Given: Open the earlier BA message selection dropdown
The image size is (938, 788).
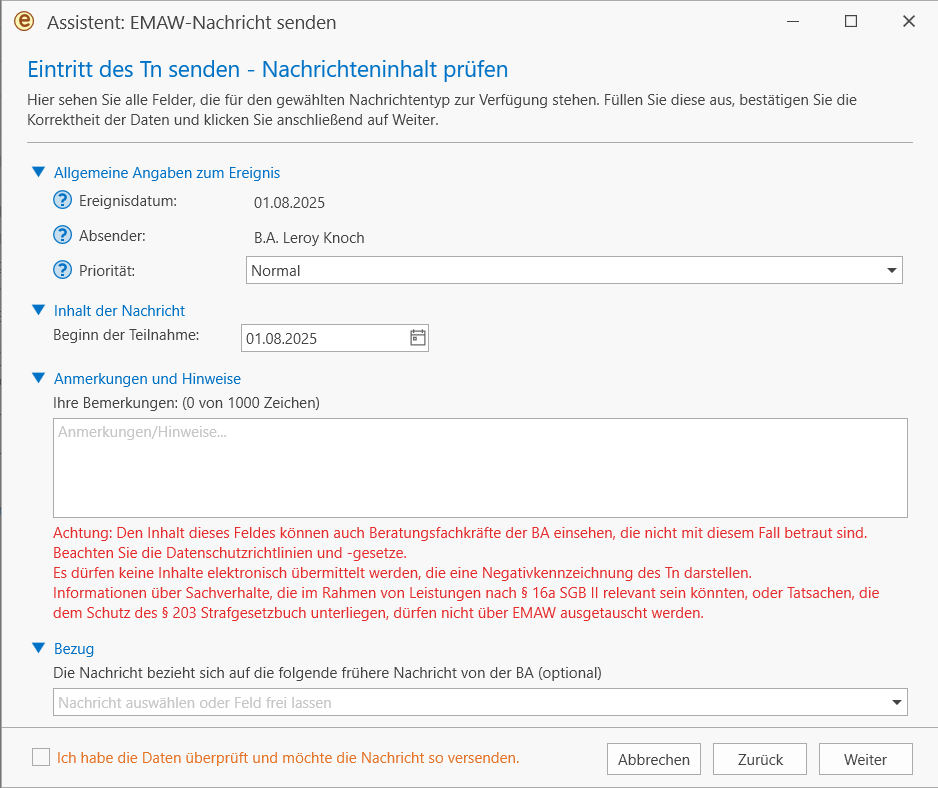Looking at the screenshot, I should pos(480,702).
